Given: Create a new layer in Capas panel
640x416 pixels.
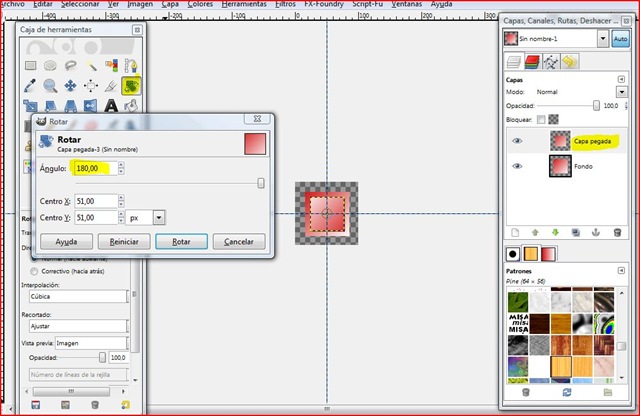Looking at the screenshot, I should pos(515,233).
